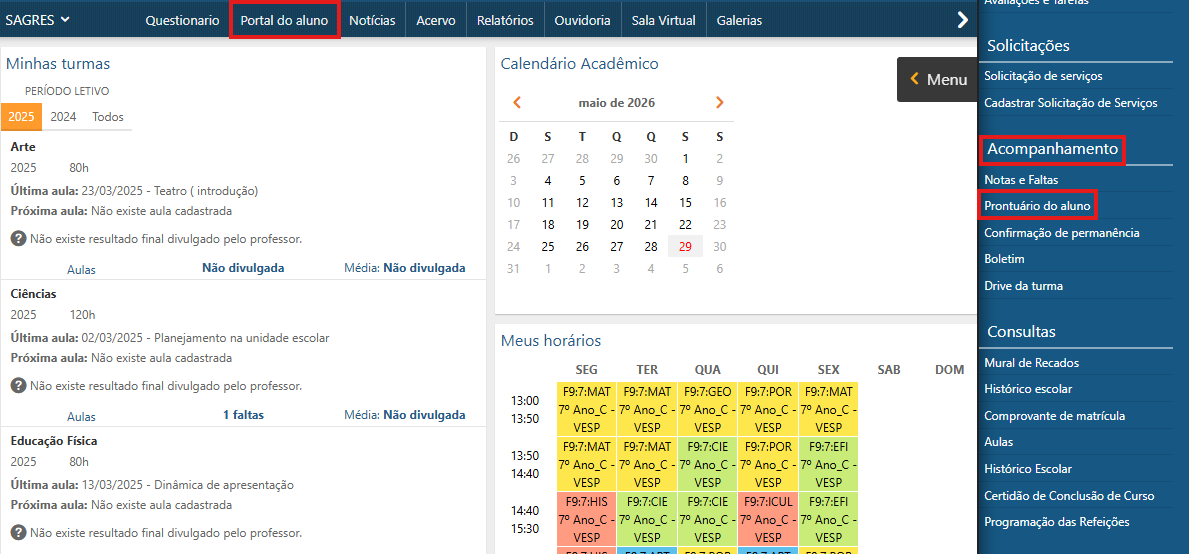Go to previous month in calendar

point(517,102)
